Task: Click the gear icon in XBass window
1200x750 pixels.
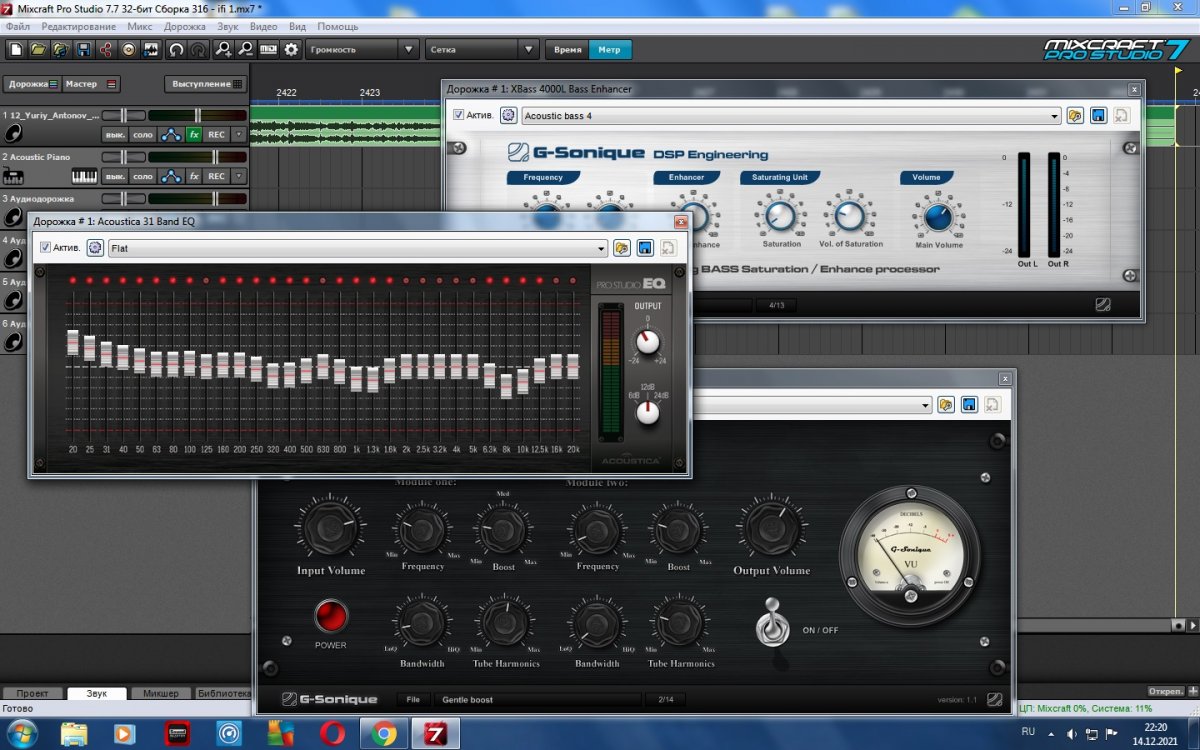Action: tap(508, 116)
